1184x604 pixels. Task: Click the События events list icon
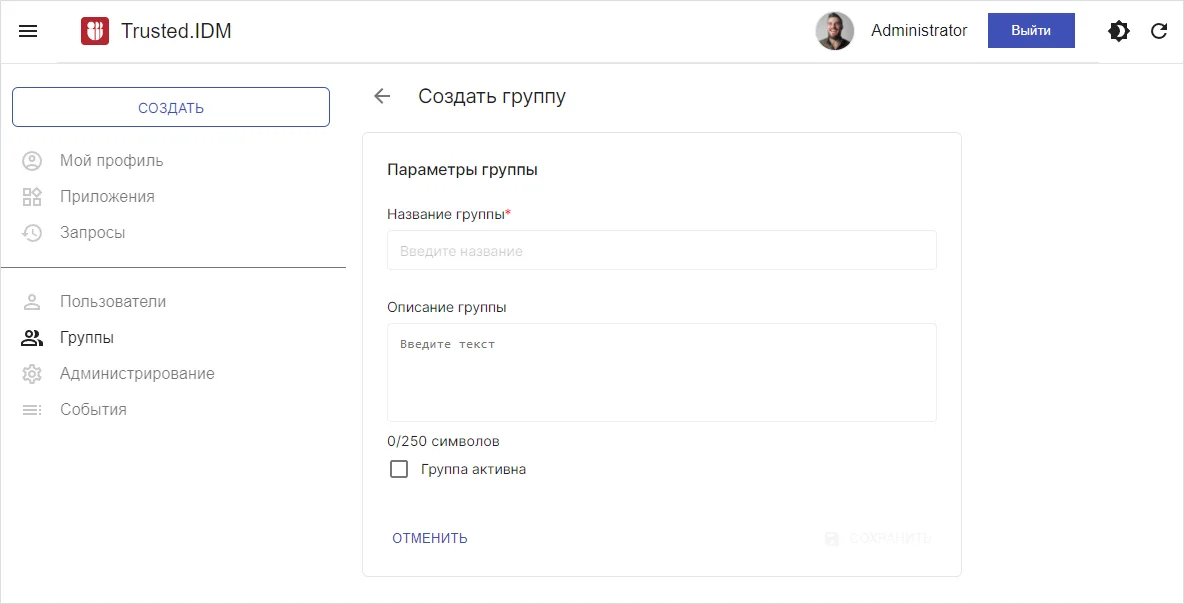(32, 409)
